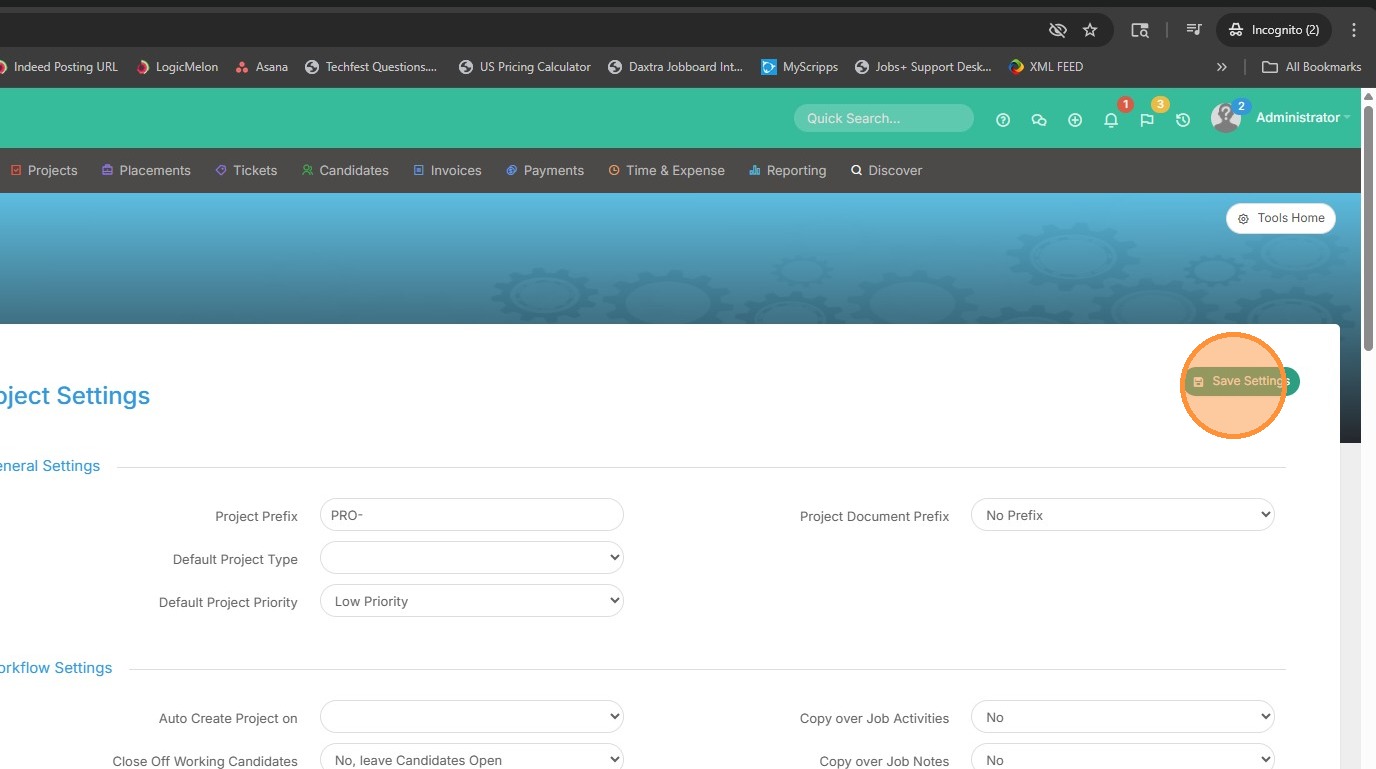Open the chat messages icon

[x=1039, y=120]
